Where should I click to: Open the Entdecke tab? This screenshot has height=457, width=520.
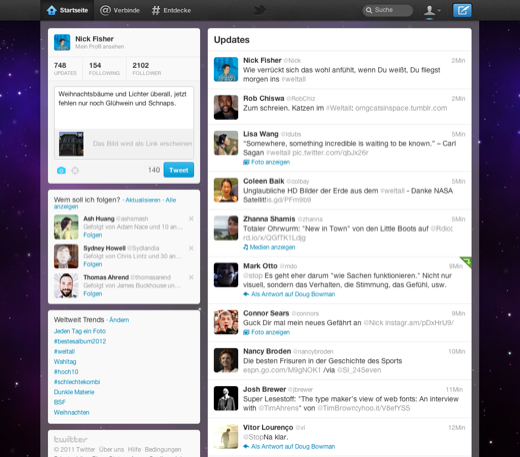pos(171,10)
